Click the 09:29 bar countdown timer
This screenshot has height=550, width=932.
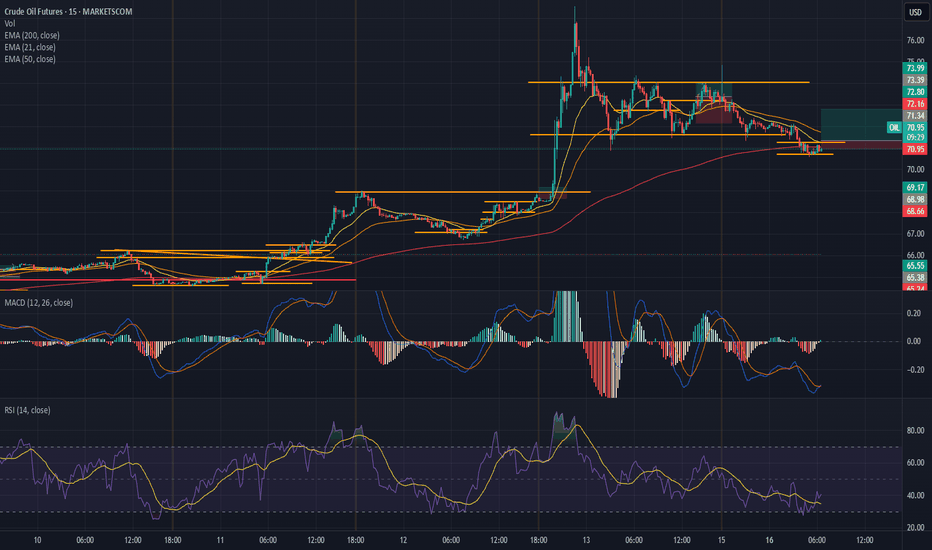pyautogui.click(x=915, y=138)
